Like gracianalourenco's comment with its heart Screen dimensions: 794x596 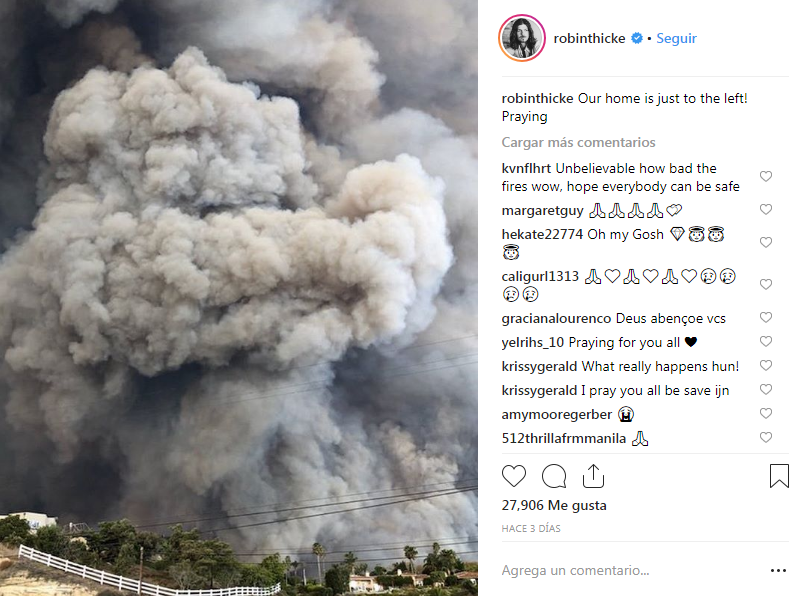tap(766, 317)
